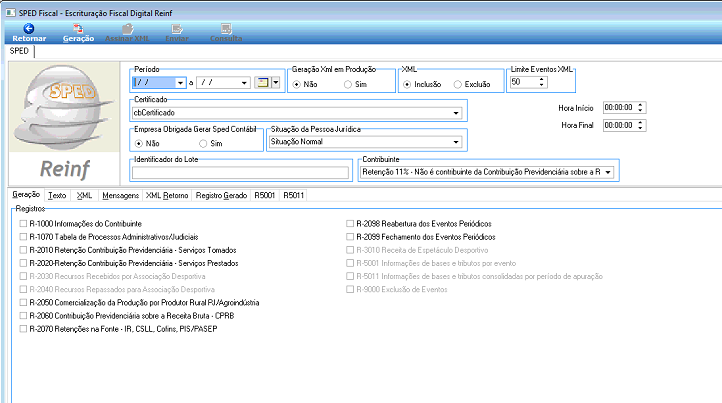Check R-1070 Tabela de Processos Administrativos/Judiciais
Viewport: 722px width, 403px height.
[23, 237]
